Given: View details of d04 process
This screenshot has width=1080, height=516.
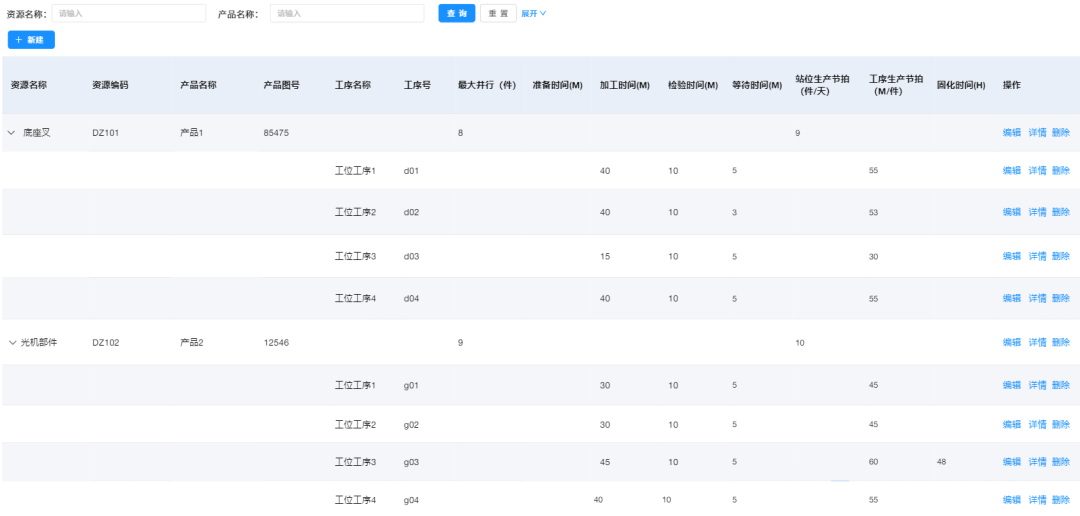Looking at the screenshot, I should pos(1037,298).
